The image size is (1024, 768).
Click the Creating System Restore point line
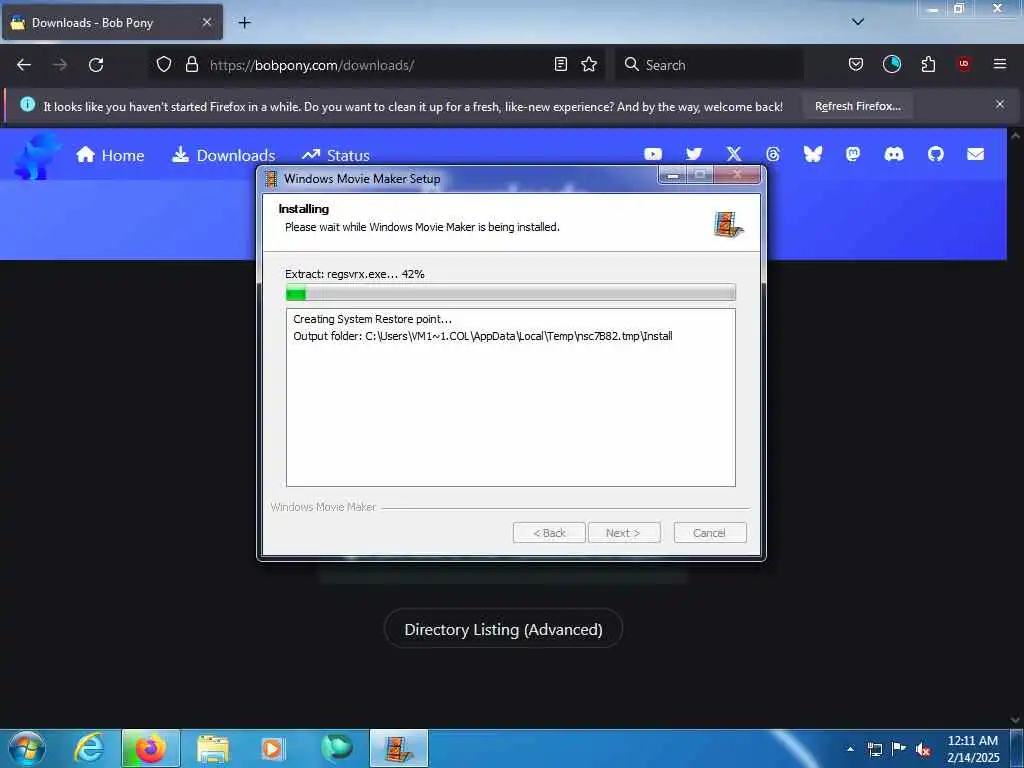click(372, 319)
